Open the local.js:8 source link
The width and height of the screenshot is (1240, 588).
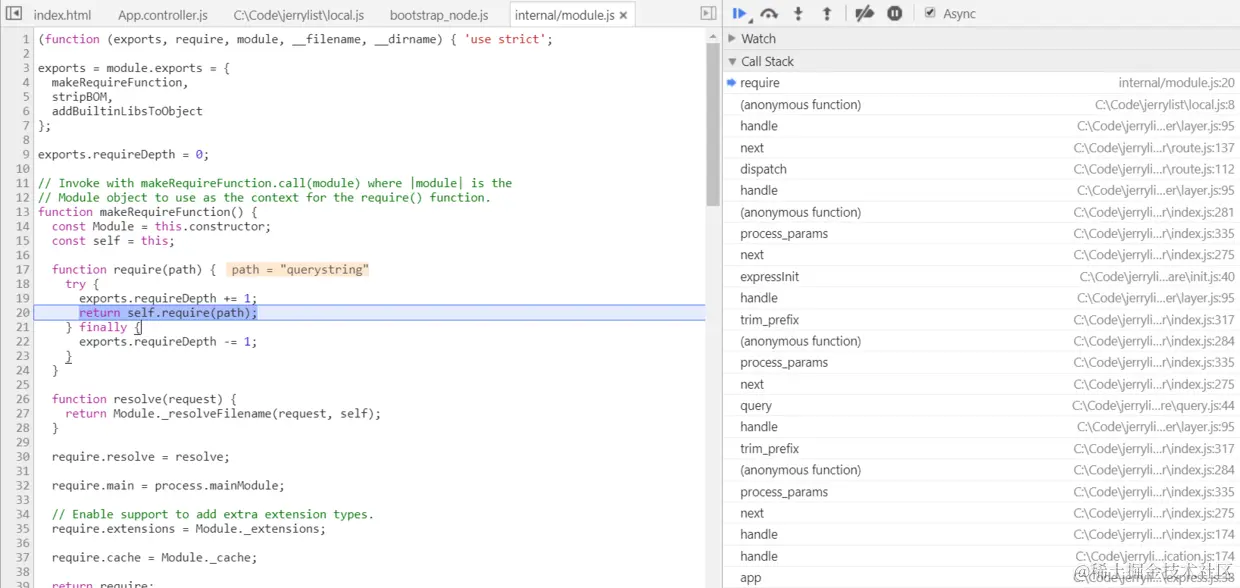point(1164,105)
